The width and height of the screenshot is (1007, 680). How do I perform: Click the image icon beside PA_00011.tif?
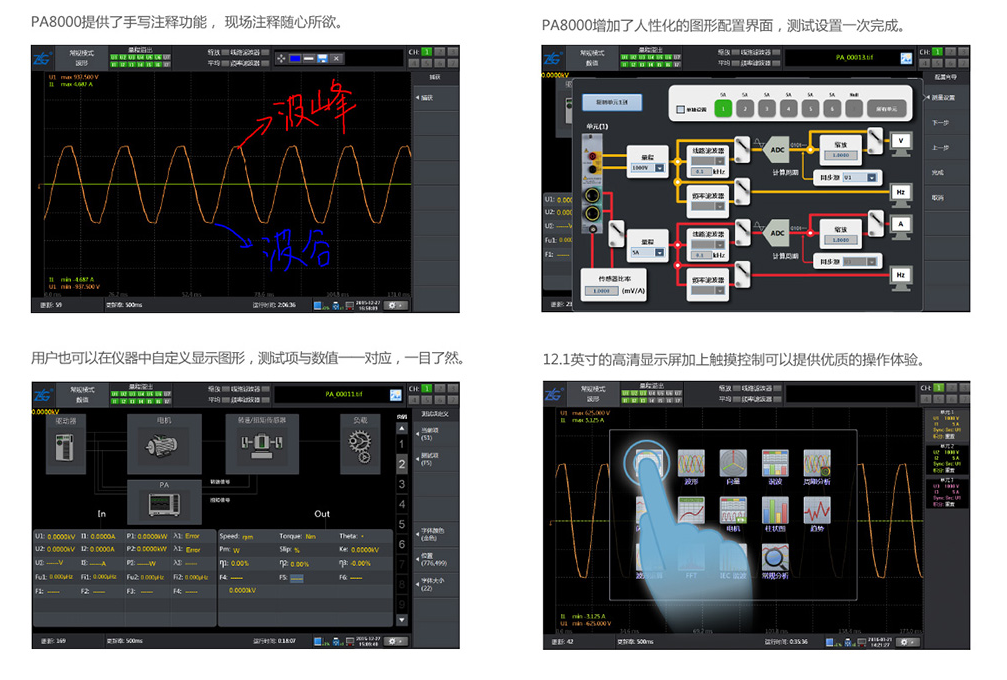point(396,394)
